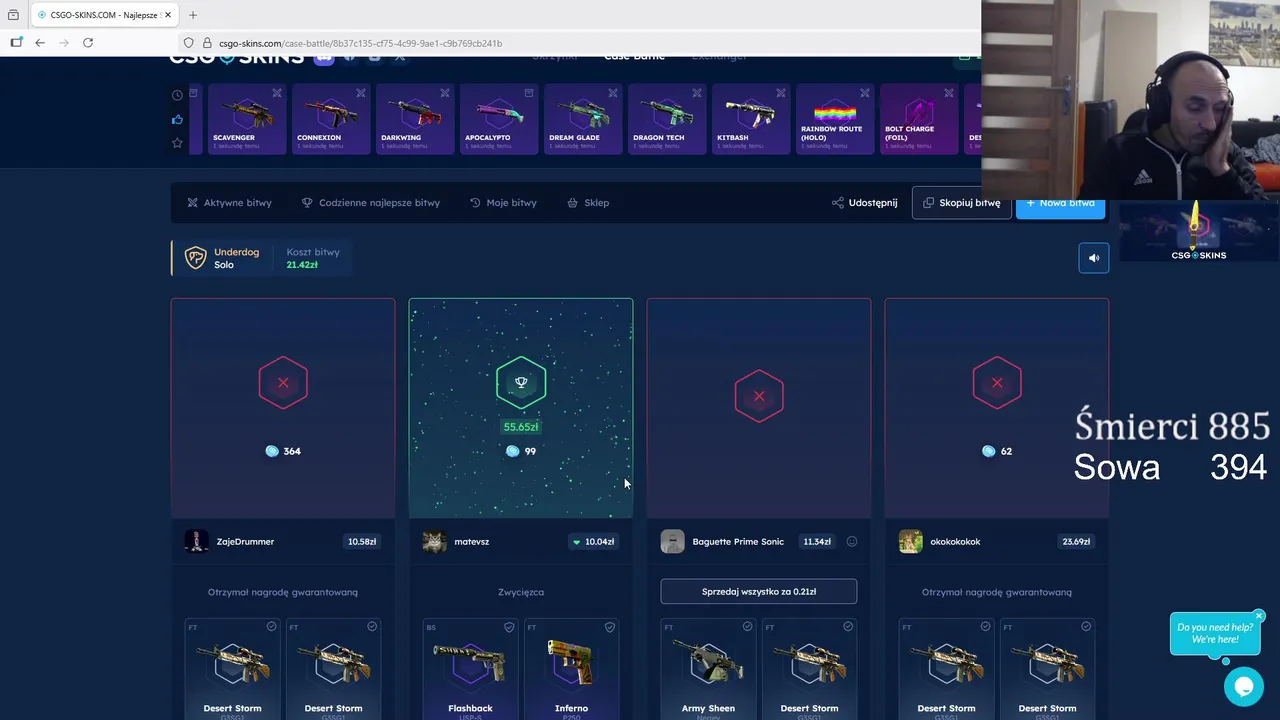The width and height of the screenshot is (1280, 720).
Task: Click Baguette Prime Sonic's red X hexagon
Action: pos(759,396)
